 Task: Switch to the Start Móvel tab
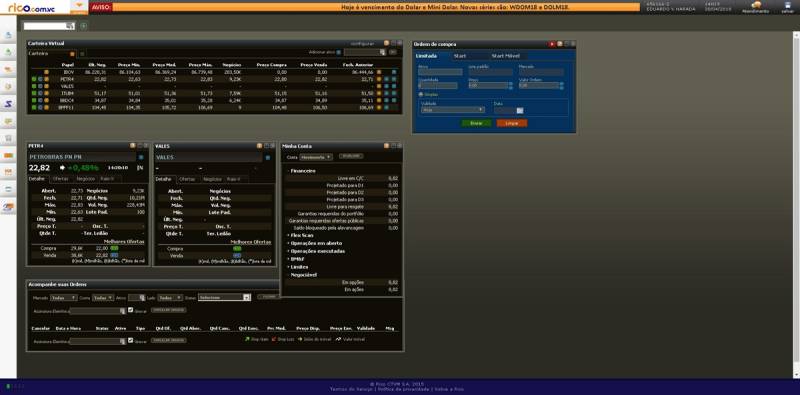[x=506, y=56]
